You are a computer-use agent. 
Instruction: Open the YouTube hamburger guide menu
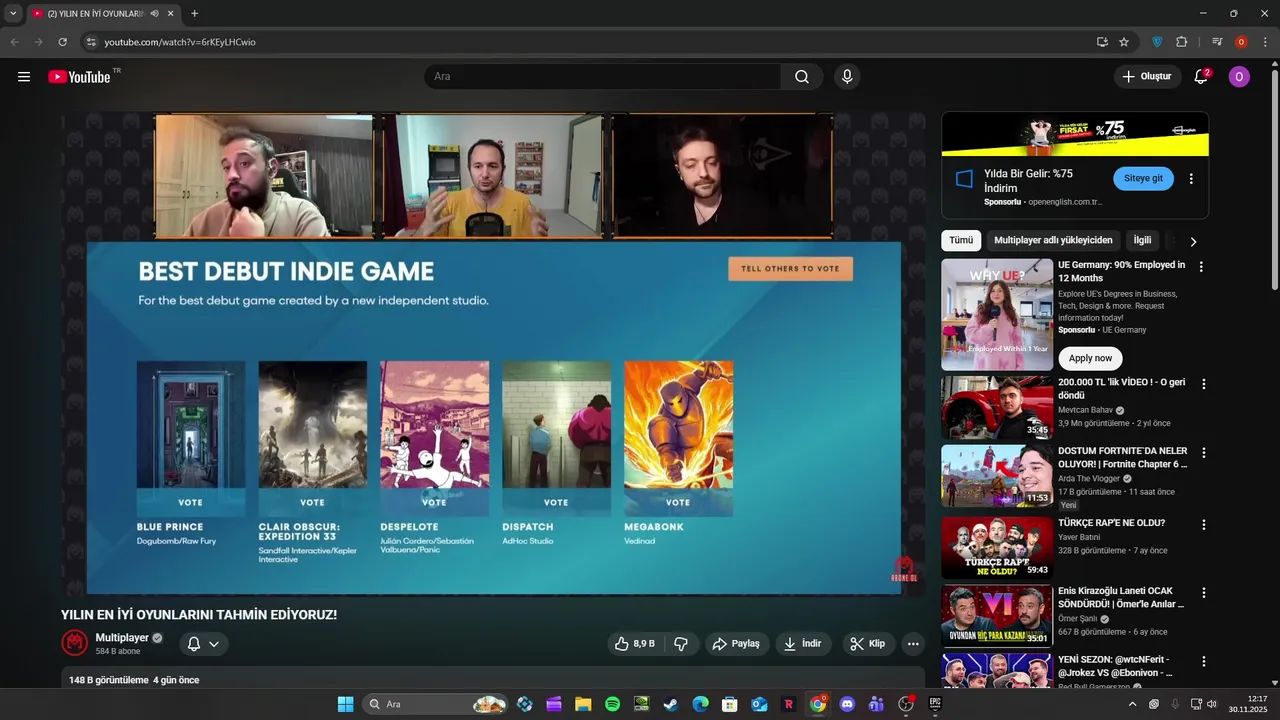click(24, 77)
